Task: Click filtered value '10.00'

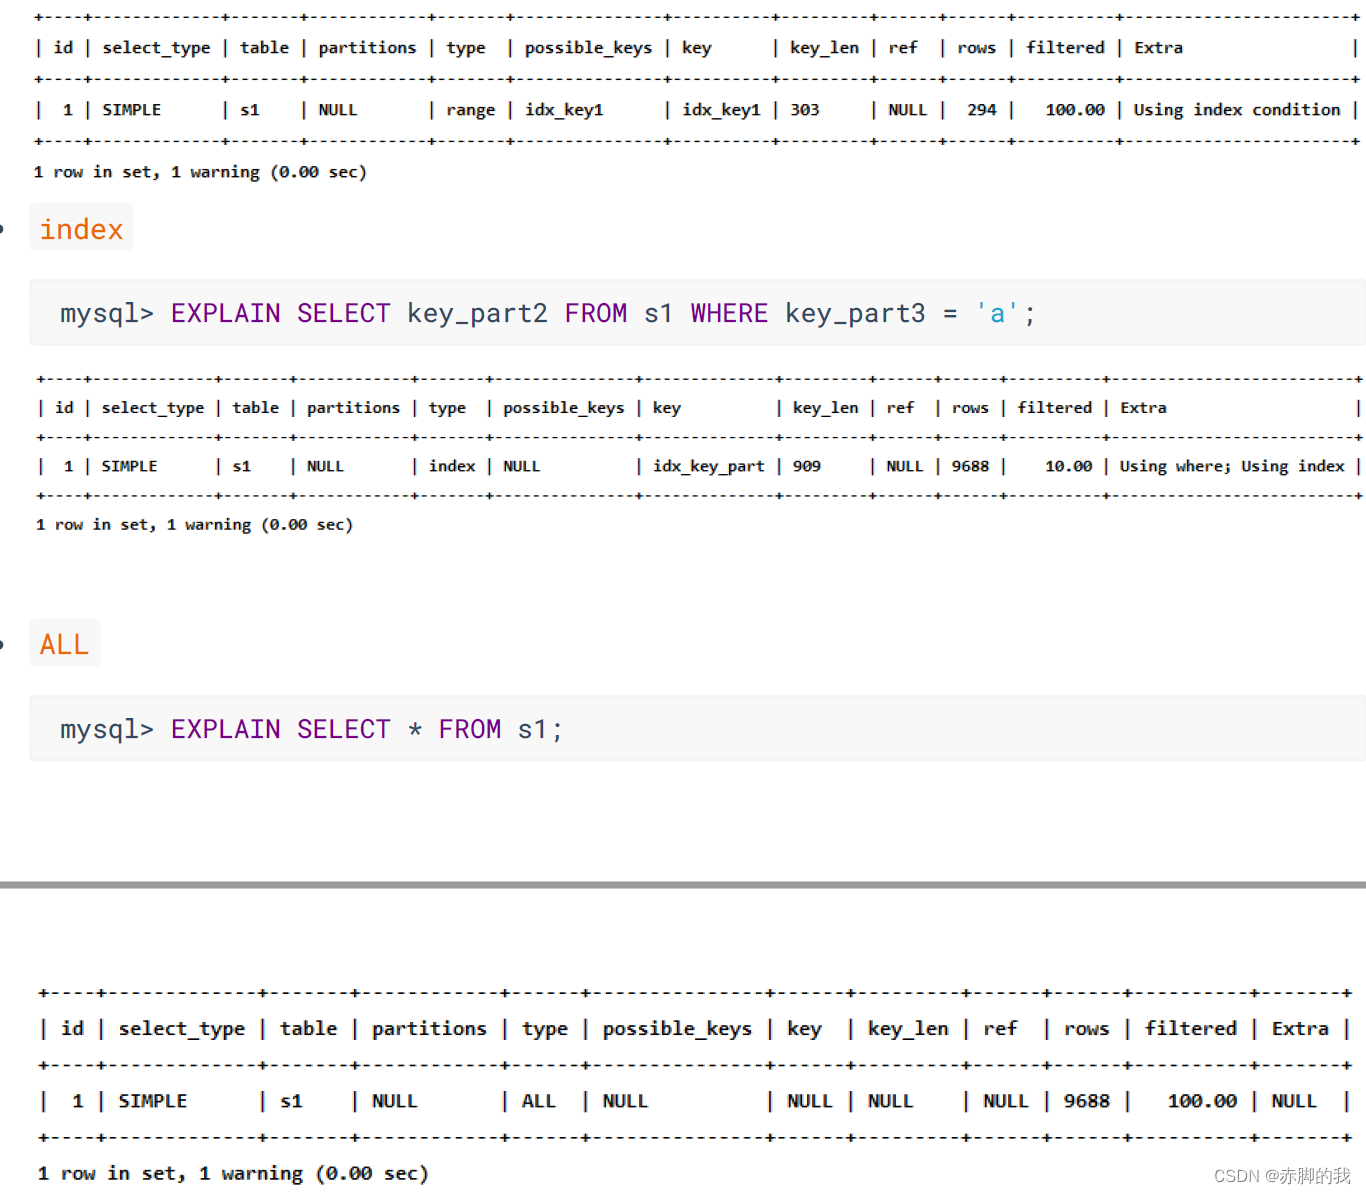Action: pos(1069,466)
